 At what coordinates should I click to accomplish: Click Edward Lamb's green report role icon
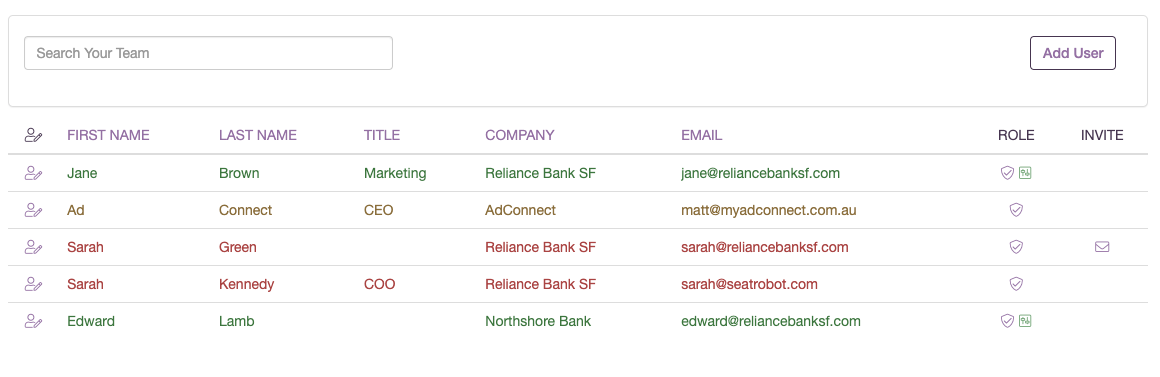pyautogui.click(x=1025, y=321)
